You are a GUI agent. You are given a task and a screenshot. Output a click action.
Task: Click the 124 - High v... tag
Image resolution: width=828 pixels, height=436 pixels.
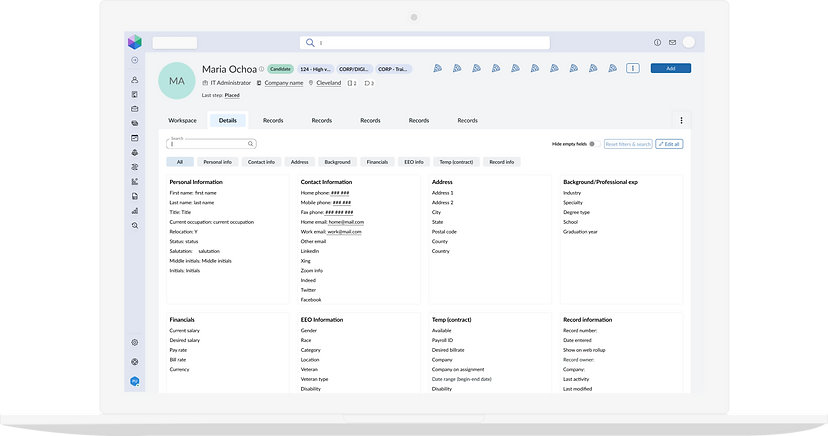point(315,69)
